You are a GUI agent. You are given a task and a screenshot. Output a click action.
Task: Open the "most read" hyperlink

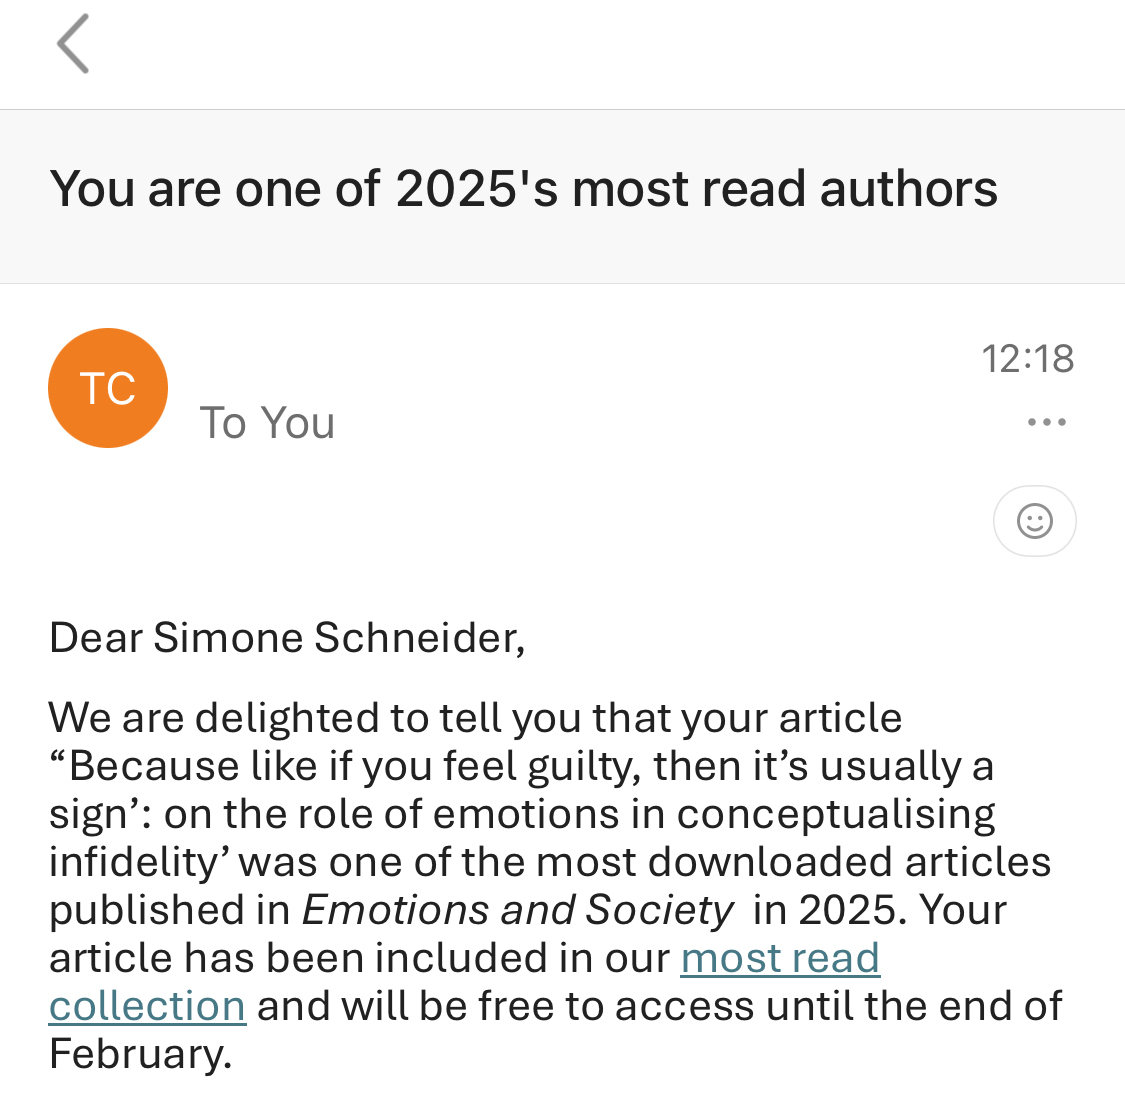pyautogui.click(x=780, y=958)
